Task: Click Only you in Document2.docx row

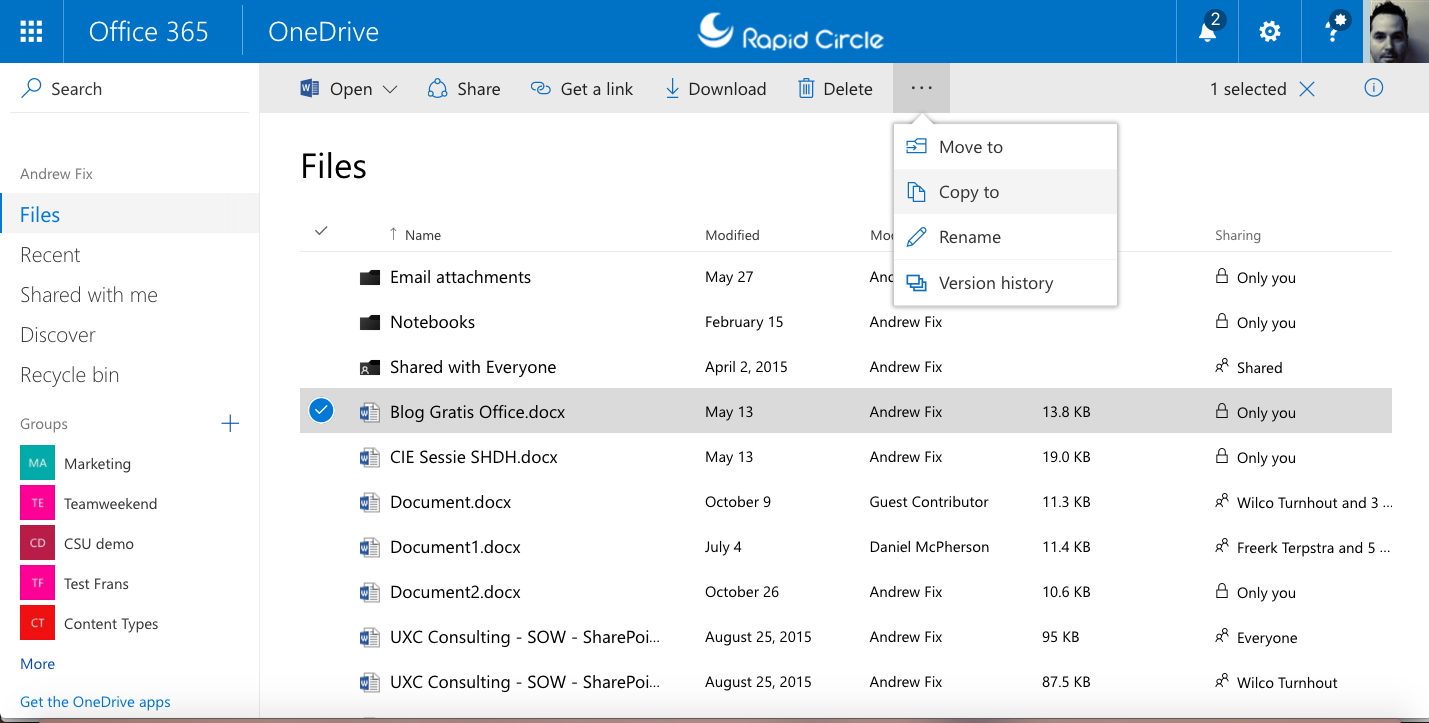Action: tap(1266, 593)
